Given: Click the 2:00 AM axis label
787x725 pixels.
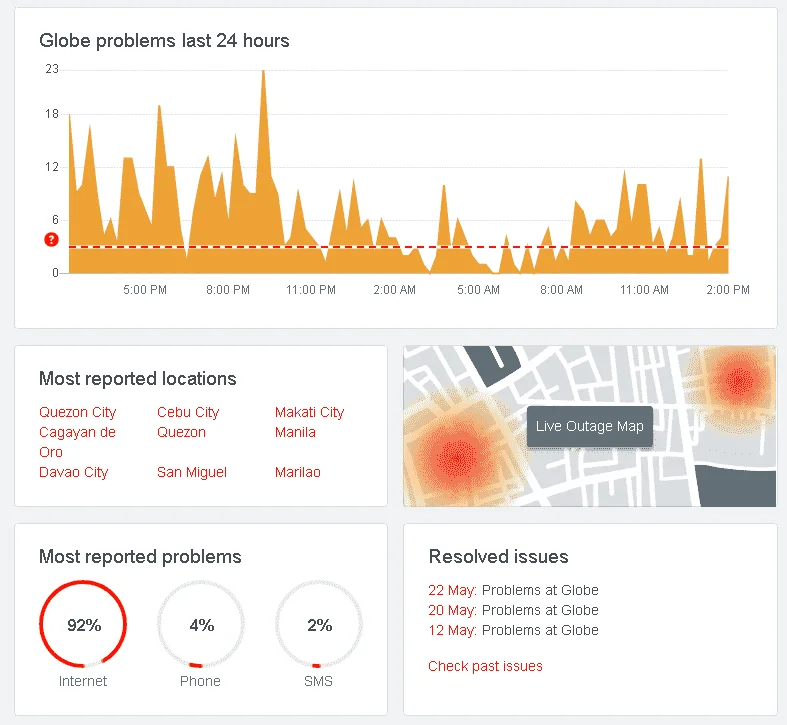Looking at the screenshot, I should point(395,290).
